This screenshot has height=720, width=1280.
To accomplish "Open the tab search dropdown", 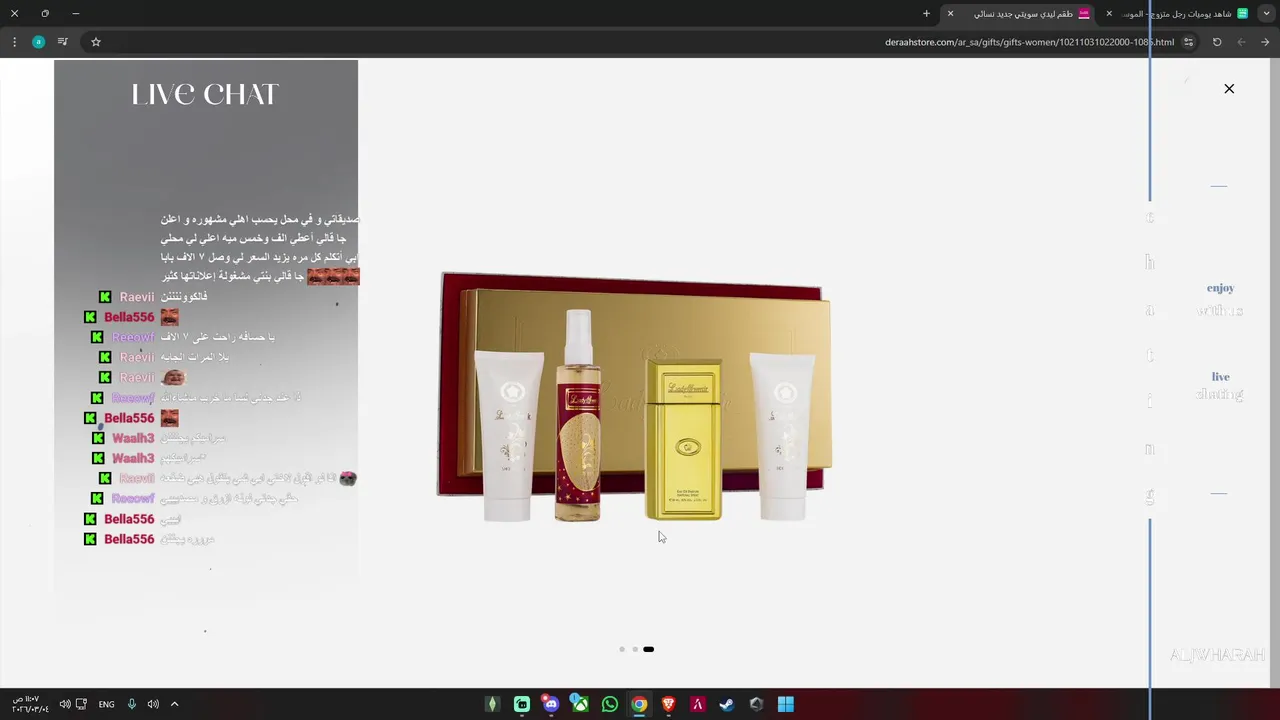I will click(x=1266, y=14).
